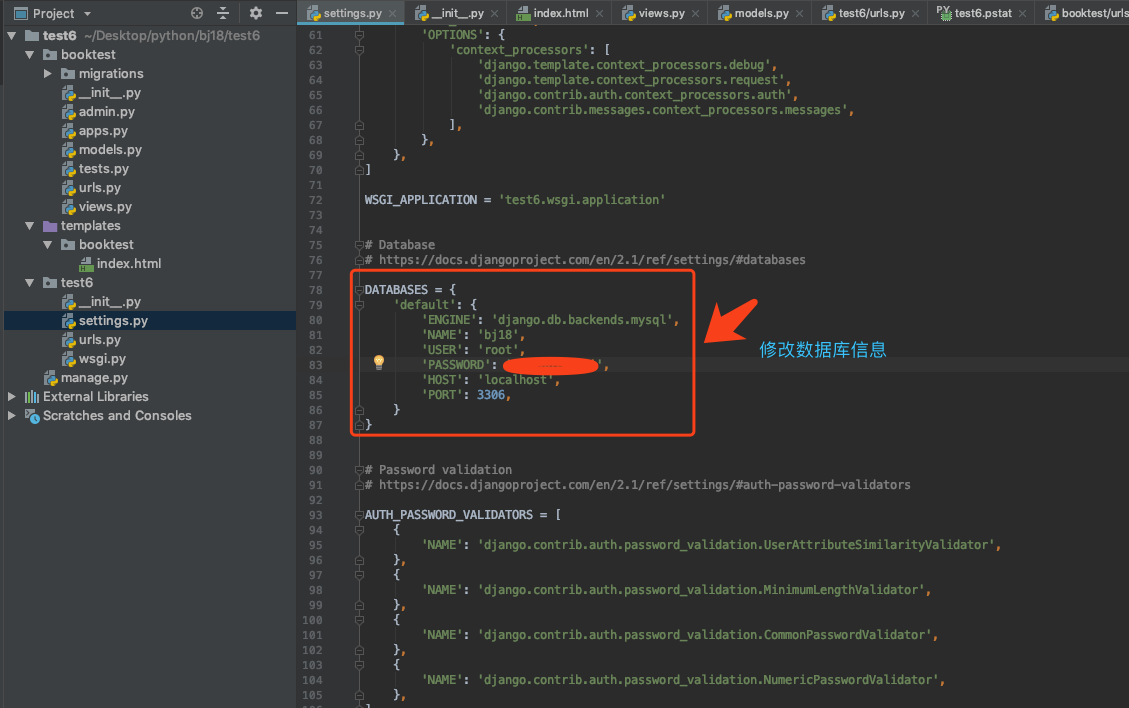Fold the Password validation comment at line 90
This screenshot has width=1129, height=708.
[359, 470]
